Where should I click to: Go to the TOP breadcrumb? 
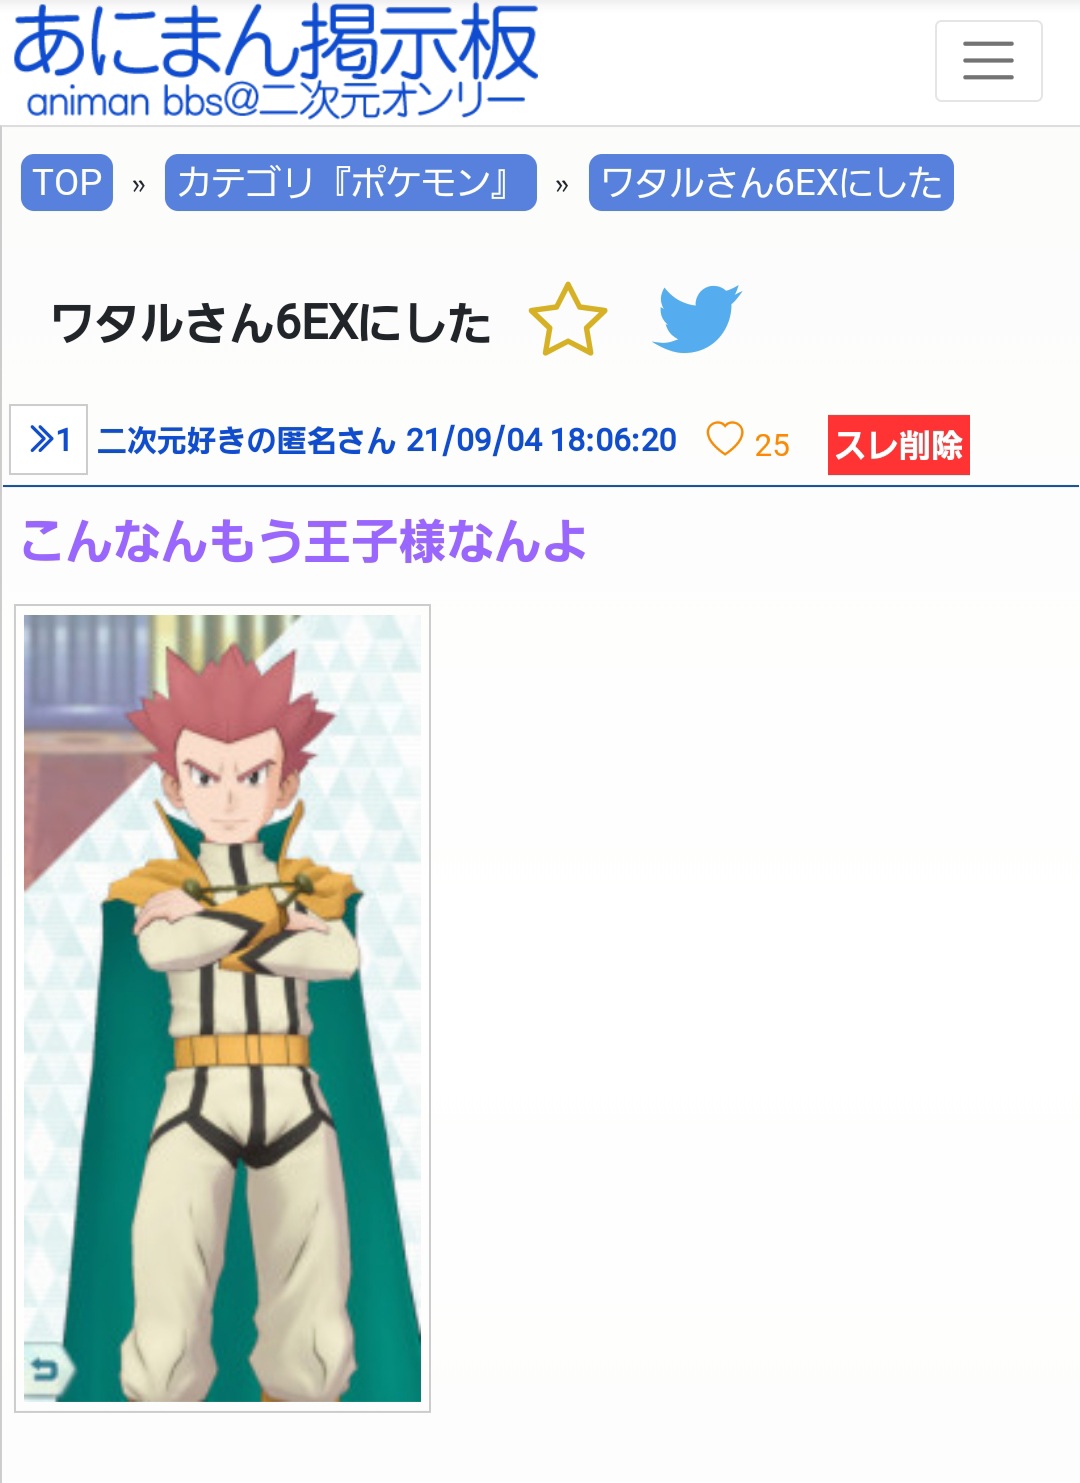[67, 183]
